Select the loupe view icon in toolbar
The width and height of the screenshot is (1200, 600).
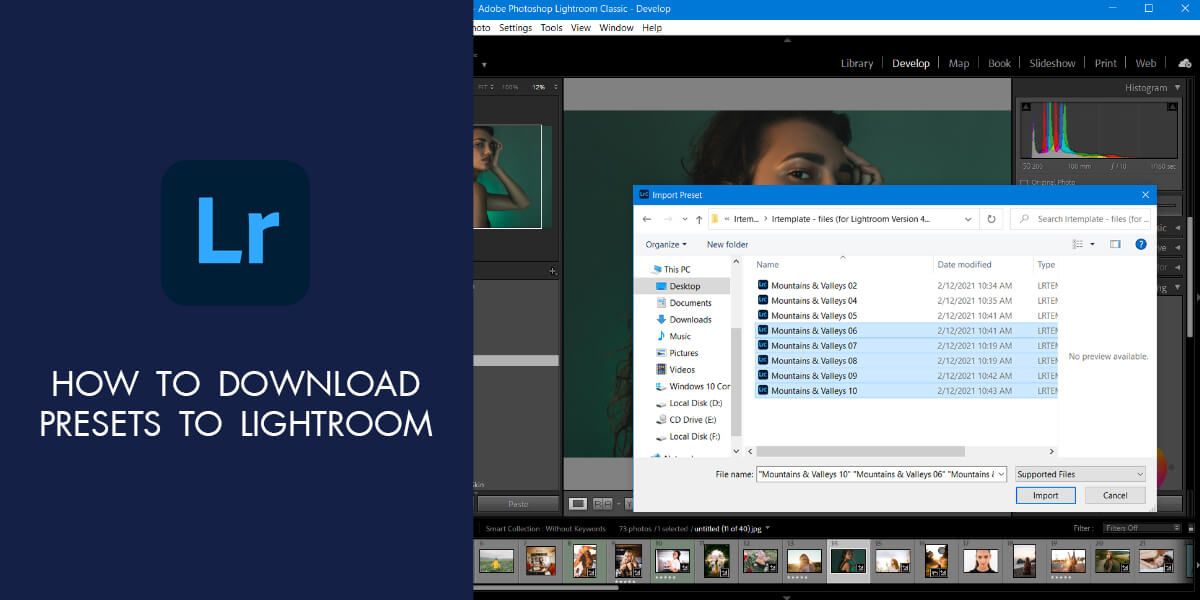578,504
